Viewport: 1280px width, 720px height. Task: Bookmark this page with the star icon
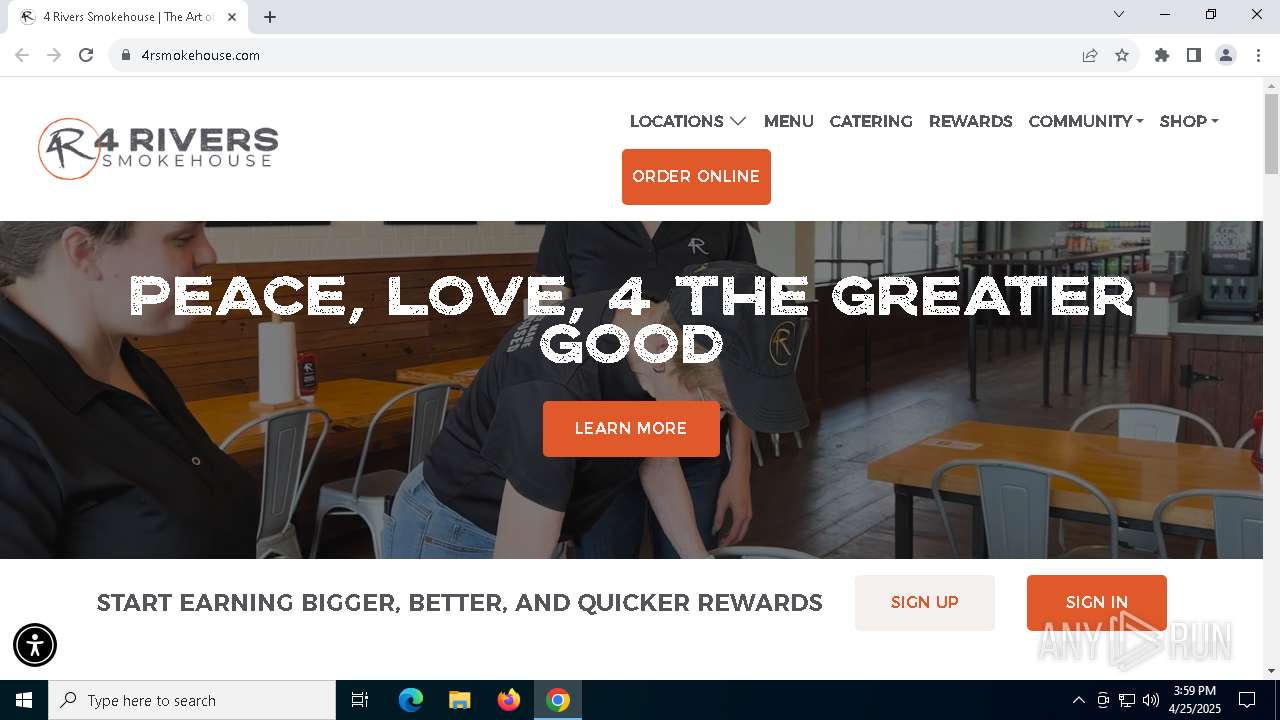(x=1122, y=55)
